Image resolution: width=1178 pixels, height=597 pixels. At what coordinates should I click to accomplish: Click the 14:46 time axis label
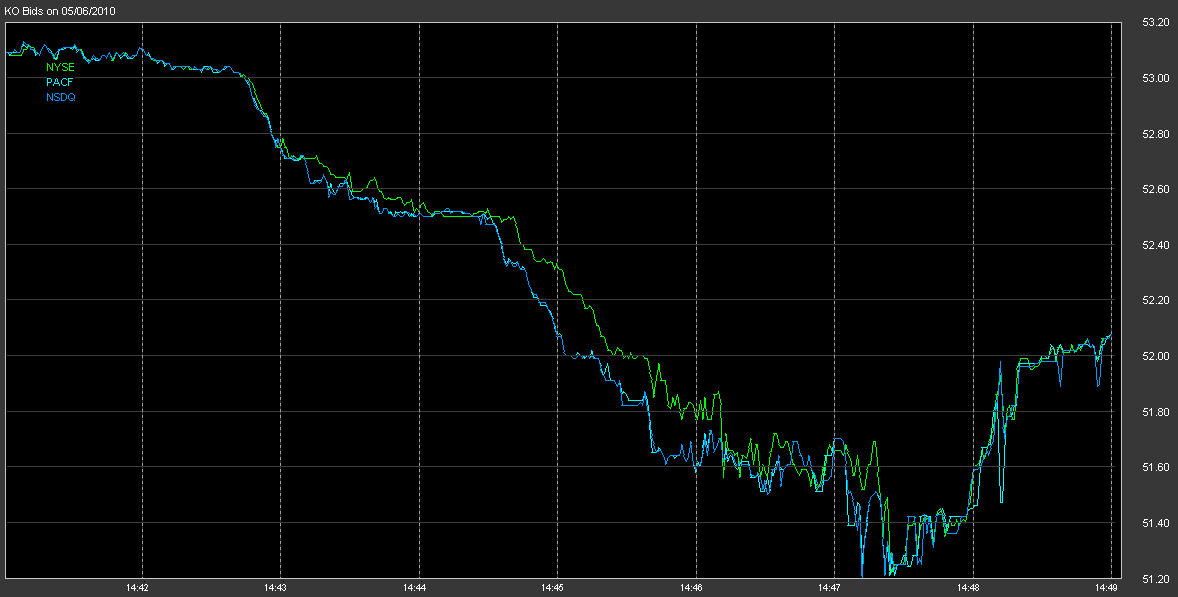pos(691,588)
